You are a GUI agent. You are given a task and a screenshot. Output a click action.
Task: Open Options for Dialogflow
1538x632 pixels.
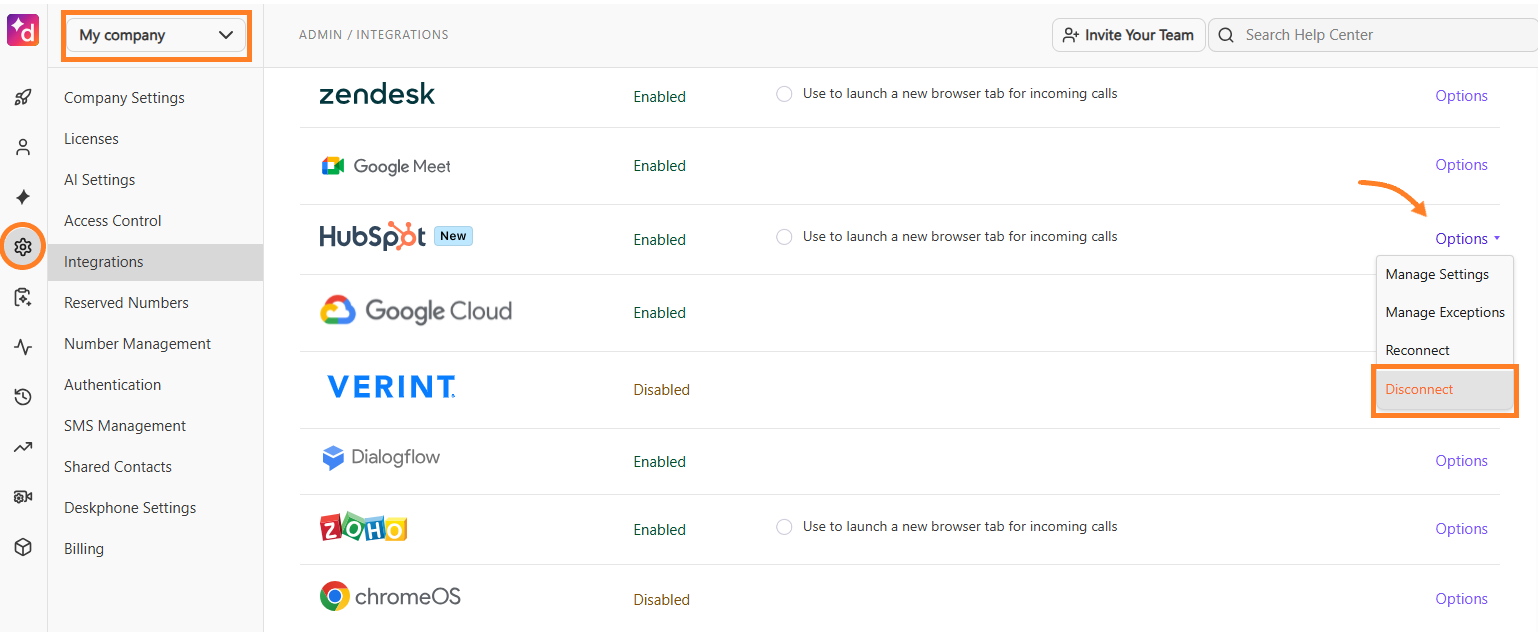(1461, 461)
